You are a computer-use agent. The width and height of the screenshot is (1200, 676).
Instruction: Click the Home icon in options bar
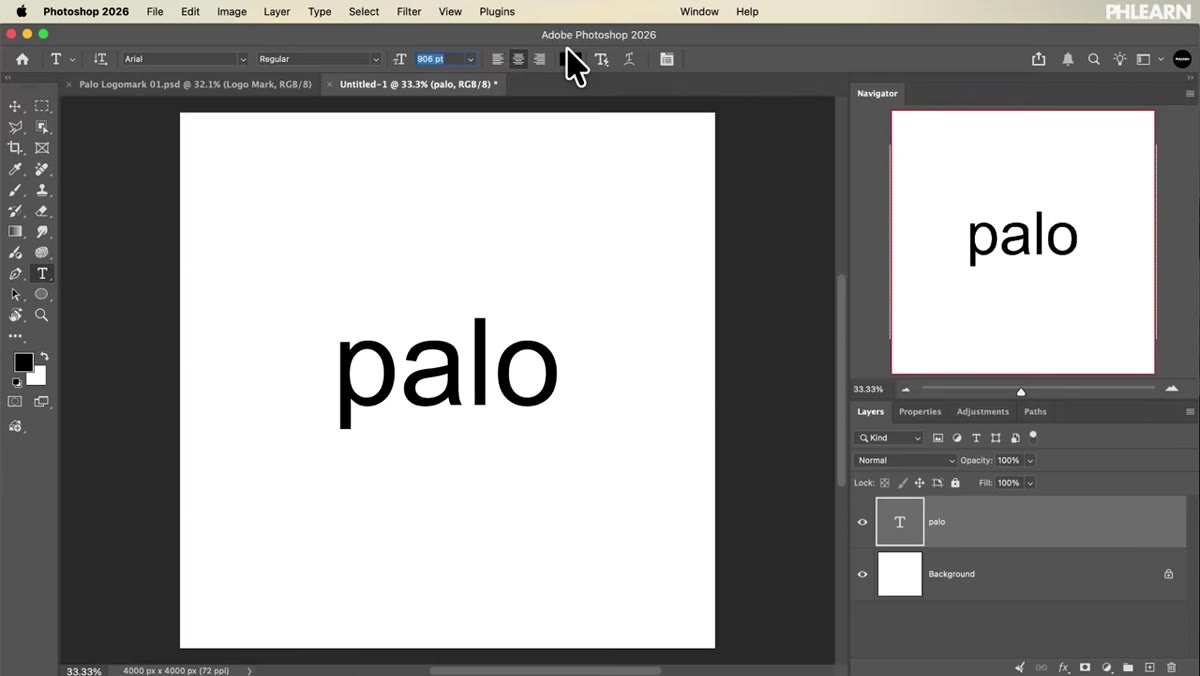coord(22,59)
